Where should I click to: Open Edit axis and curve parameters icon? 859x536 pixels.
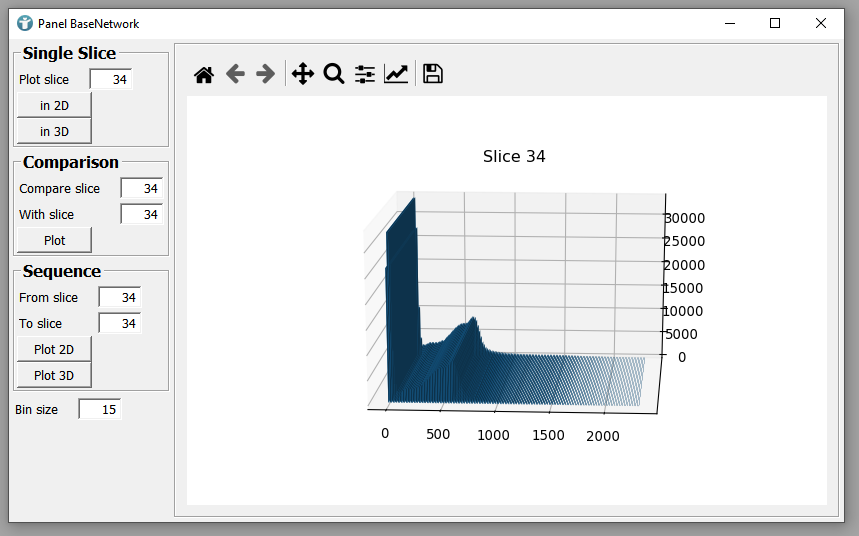pos(396,74)
